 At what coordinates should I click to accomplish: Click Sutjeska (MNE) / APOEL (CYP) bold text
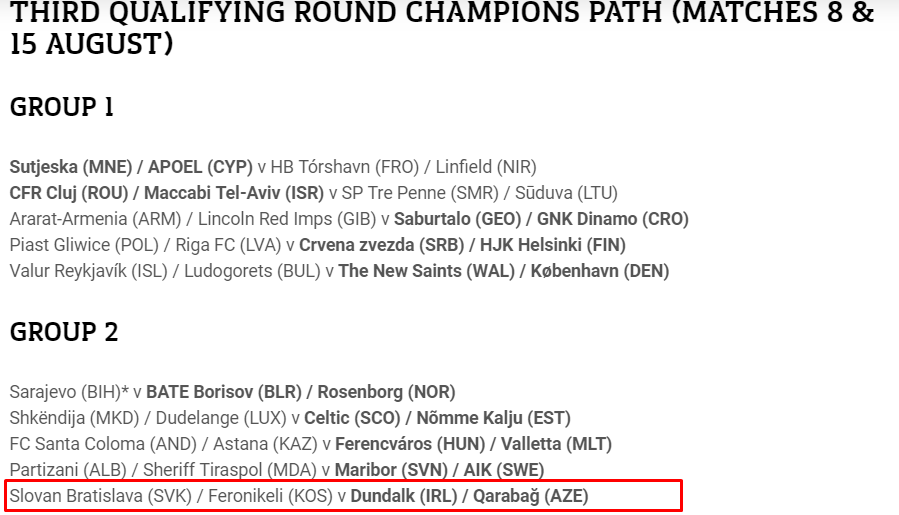[x=131, y=167]
